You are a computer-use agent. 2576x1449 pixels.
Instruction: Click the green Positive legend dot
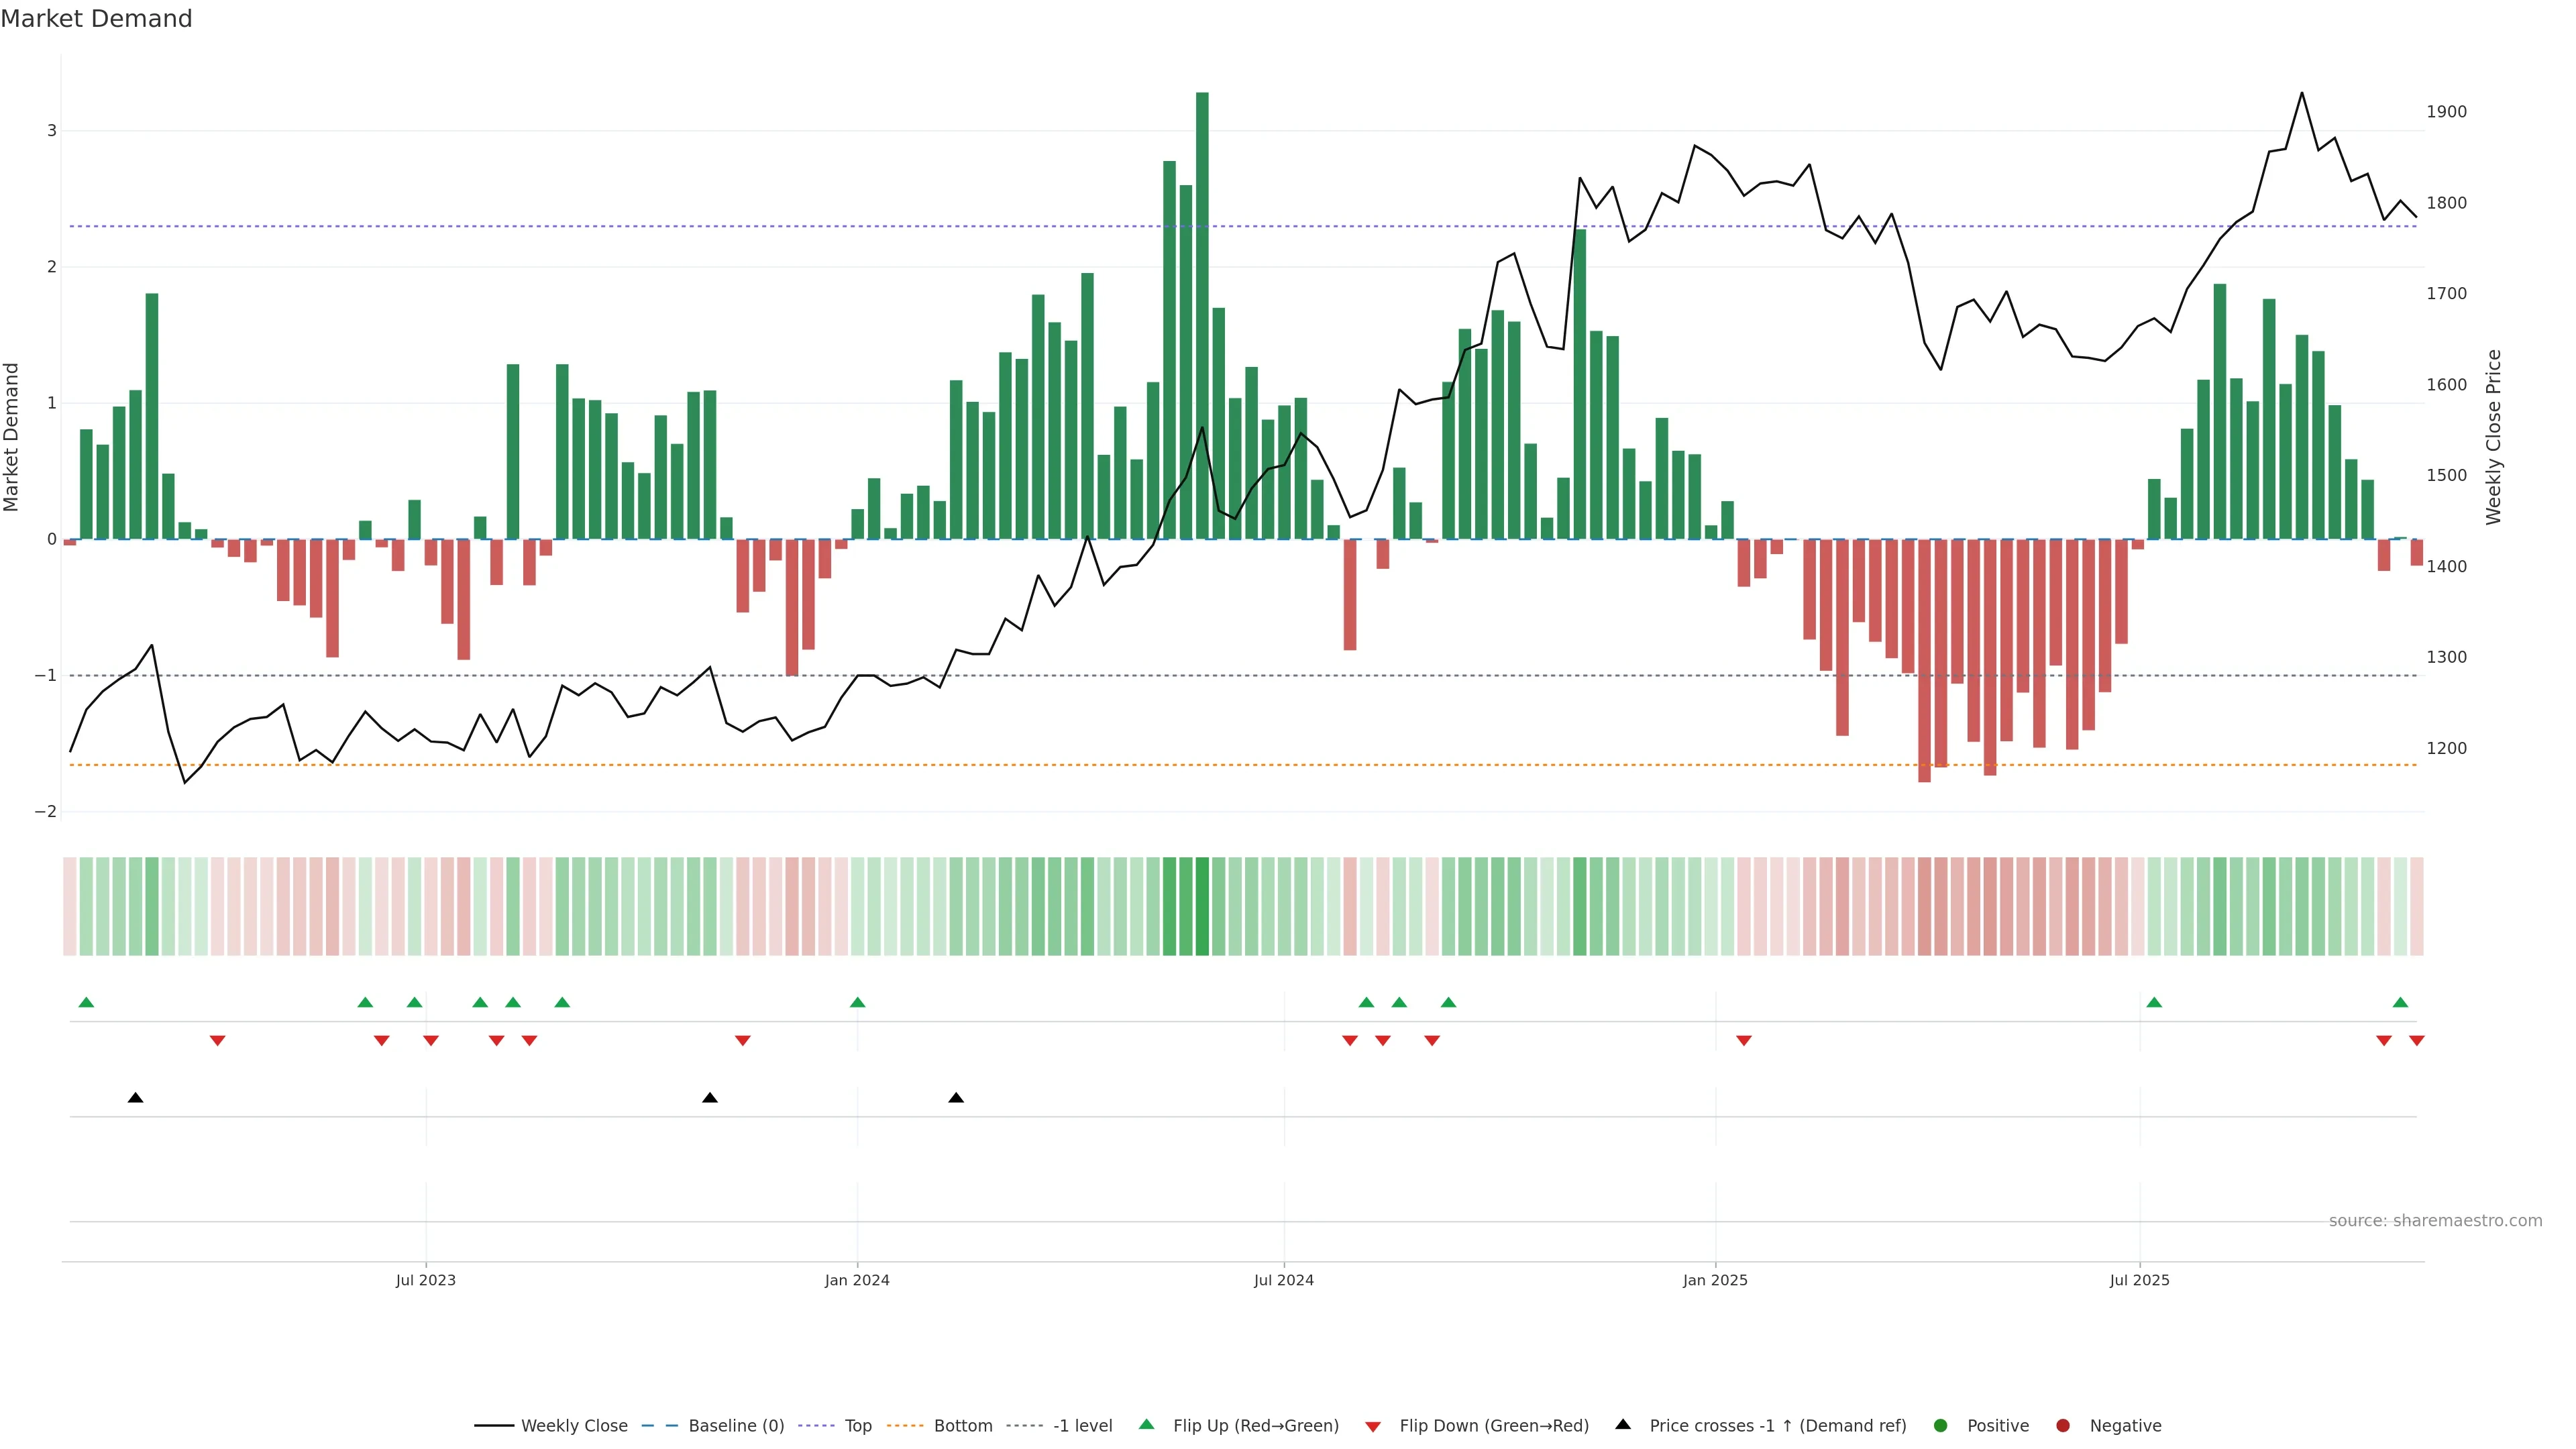pos(1941,1425)
